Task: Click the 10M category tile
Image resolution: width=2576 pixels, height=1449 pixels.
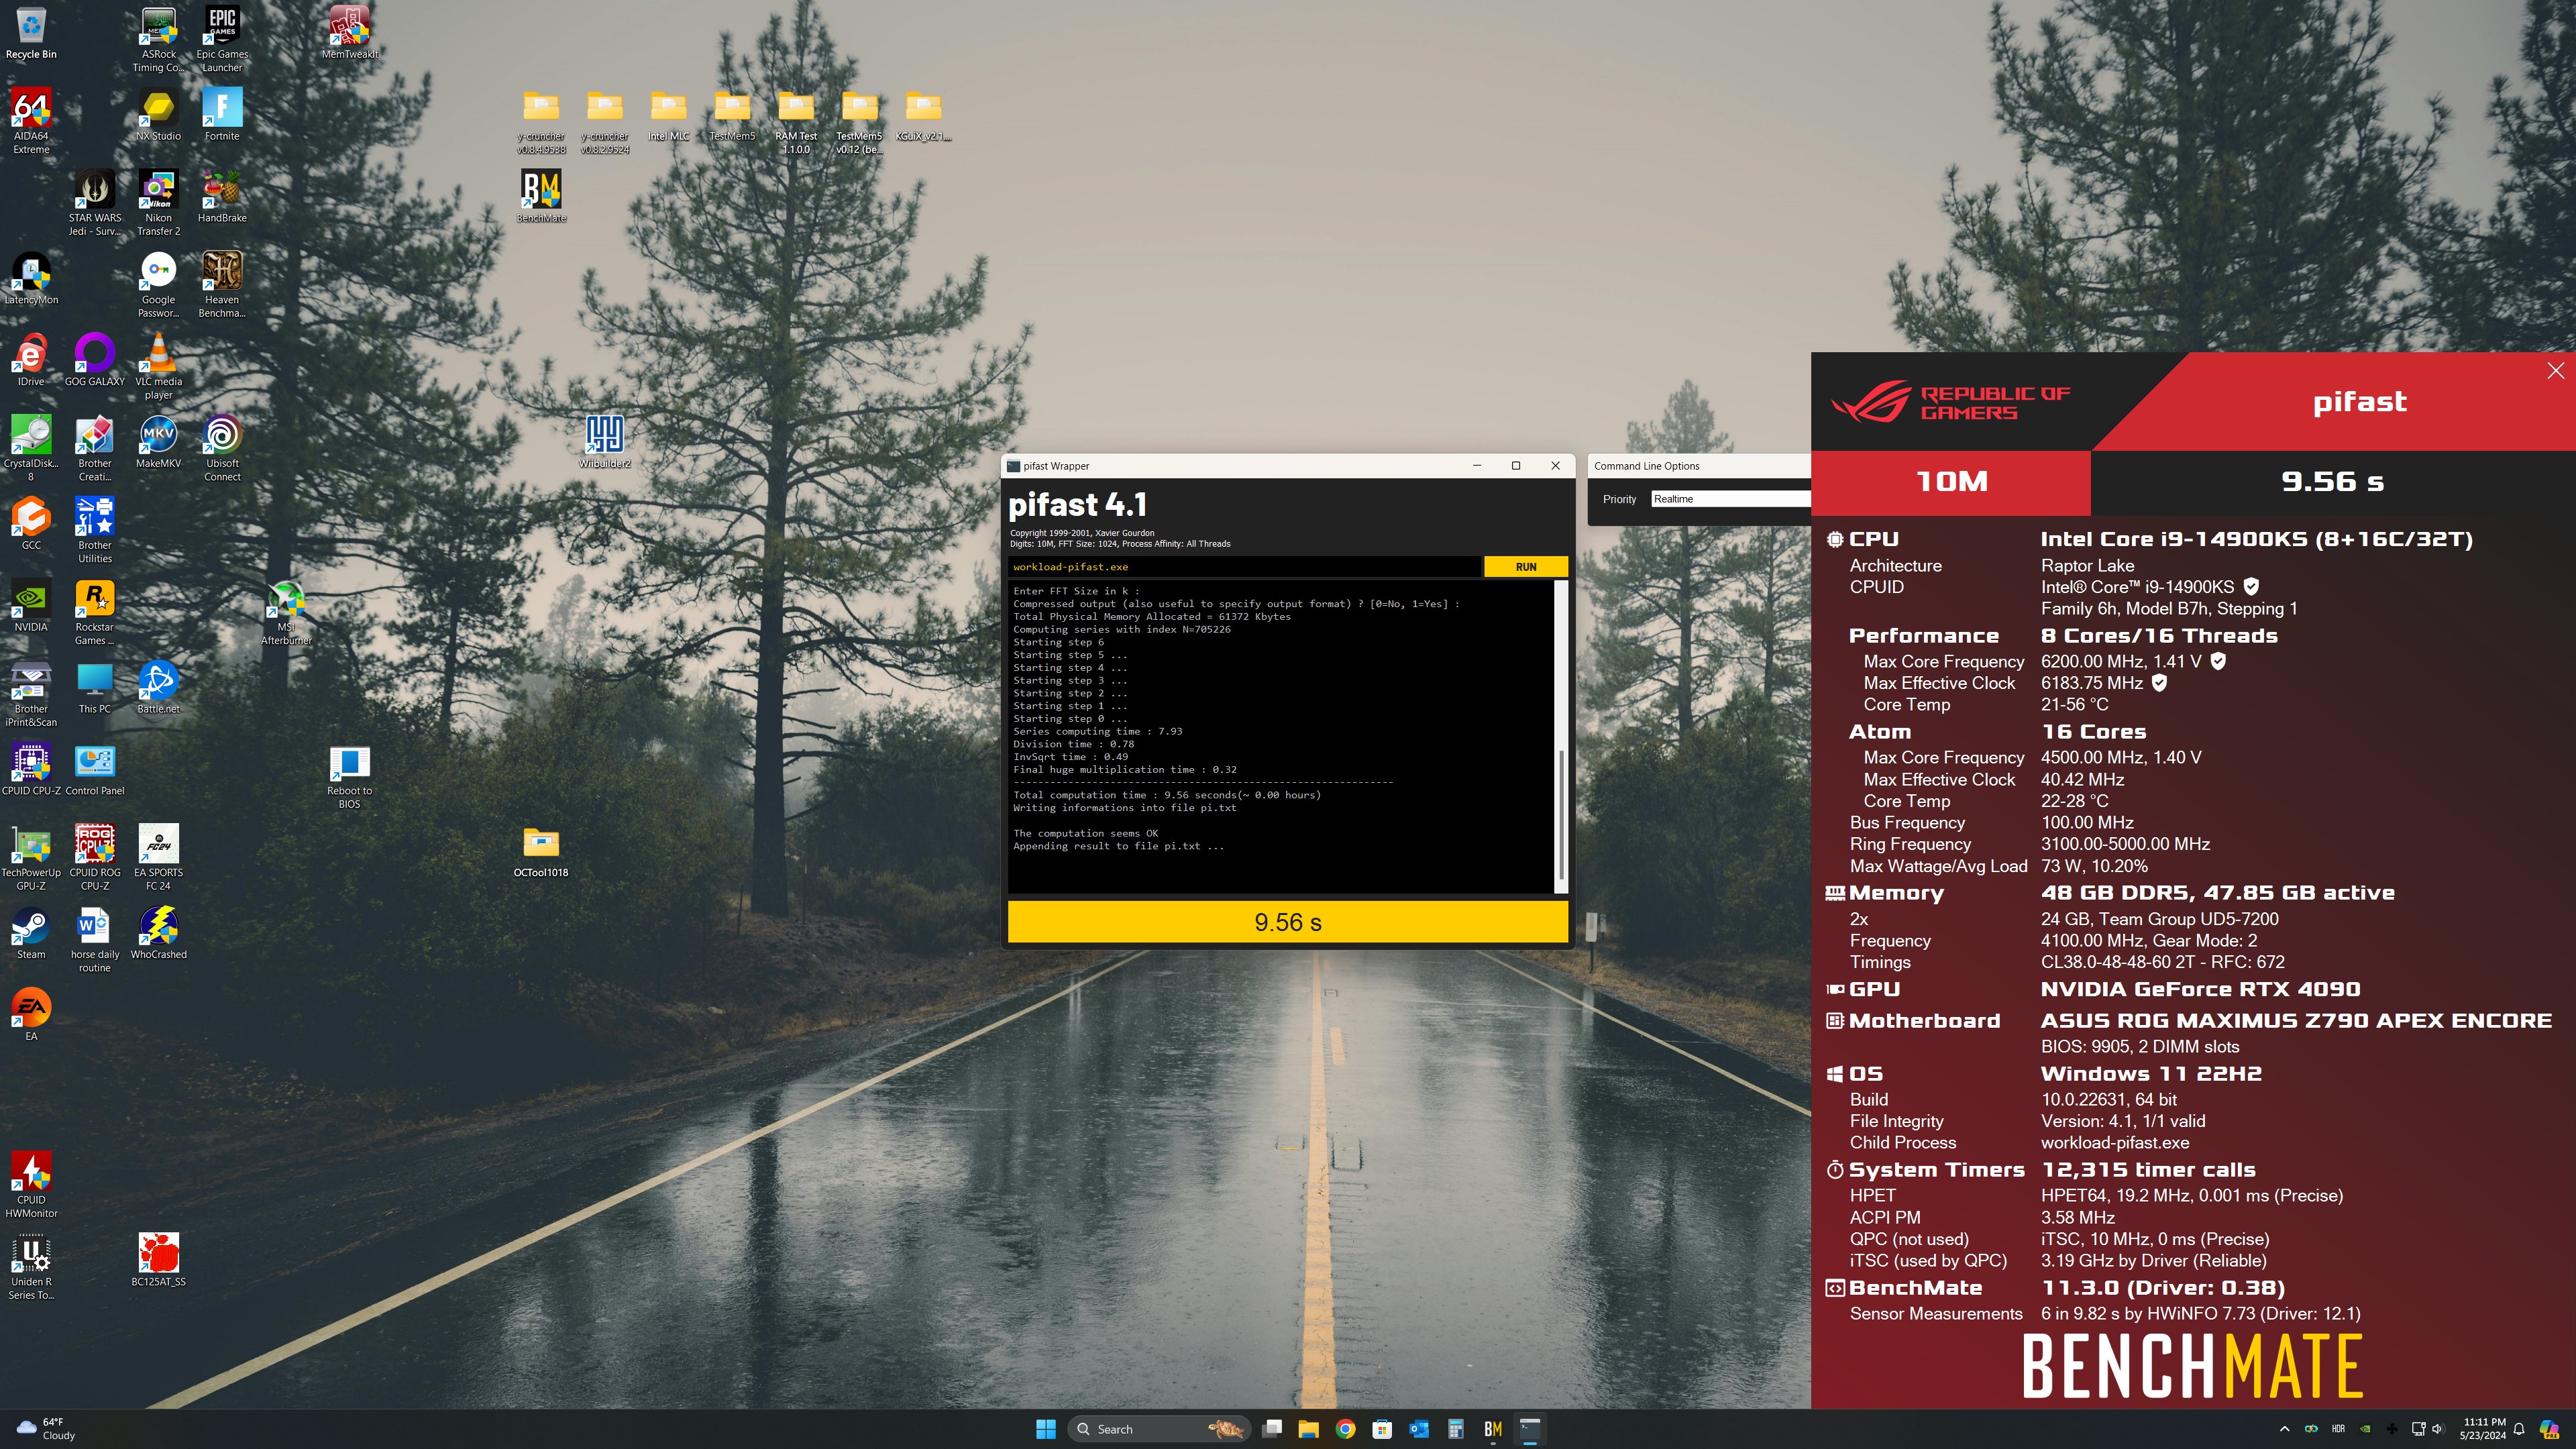Action: click(x=1950, y=482)
